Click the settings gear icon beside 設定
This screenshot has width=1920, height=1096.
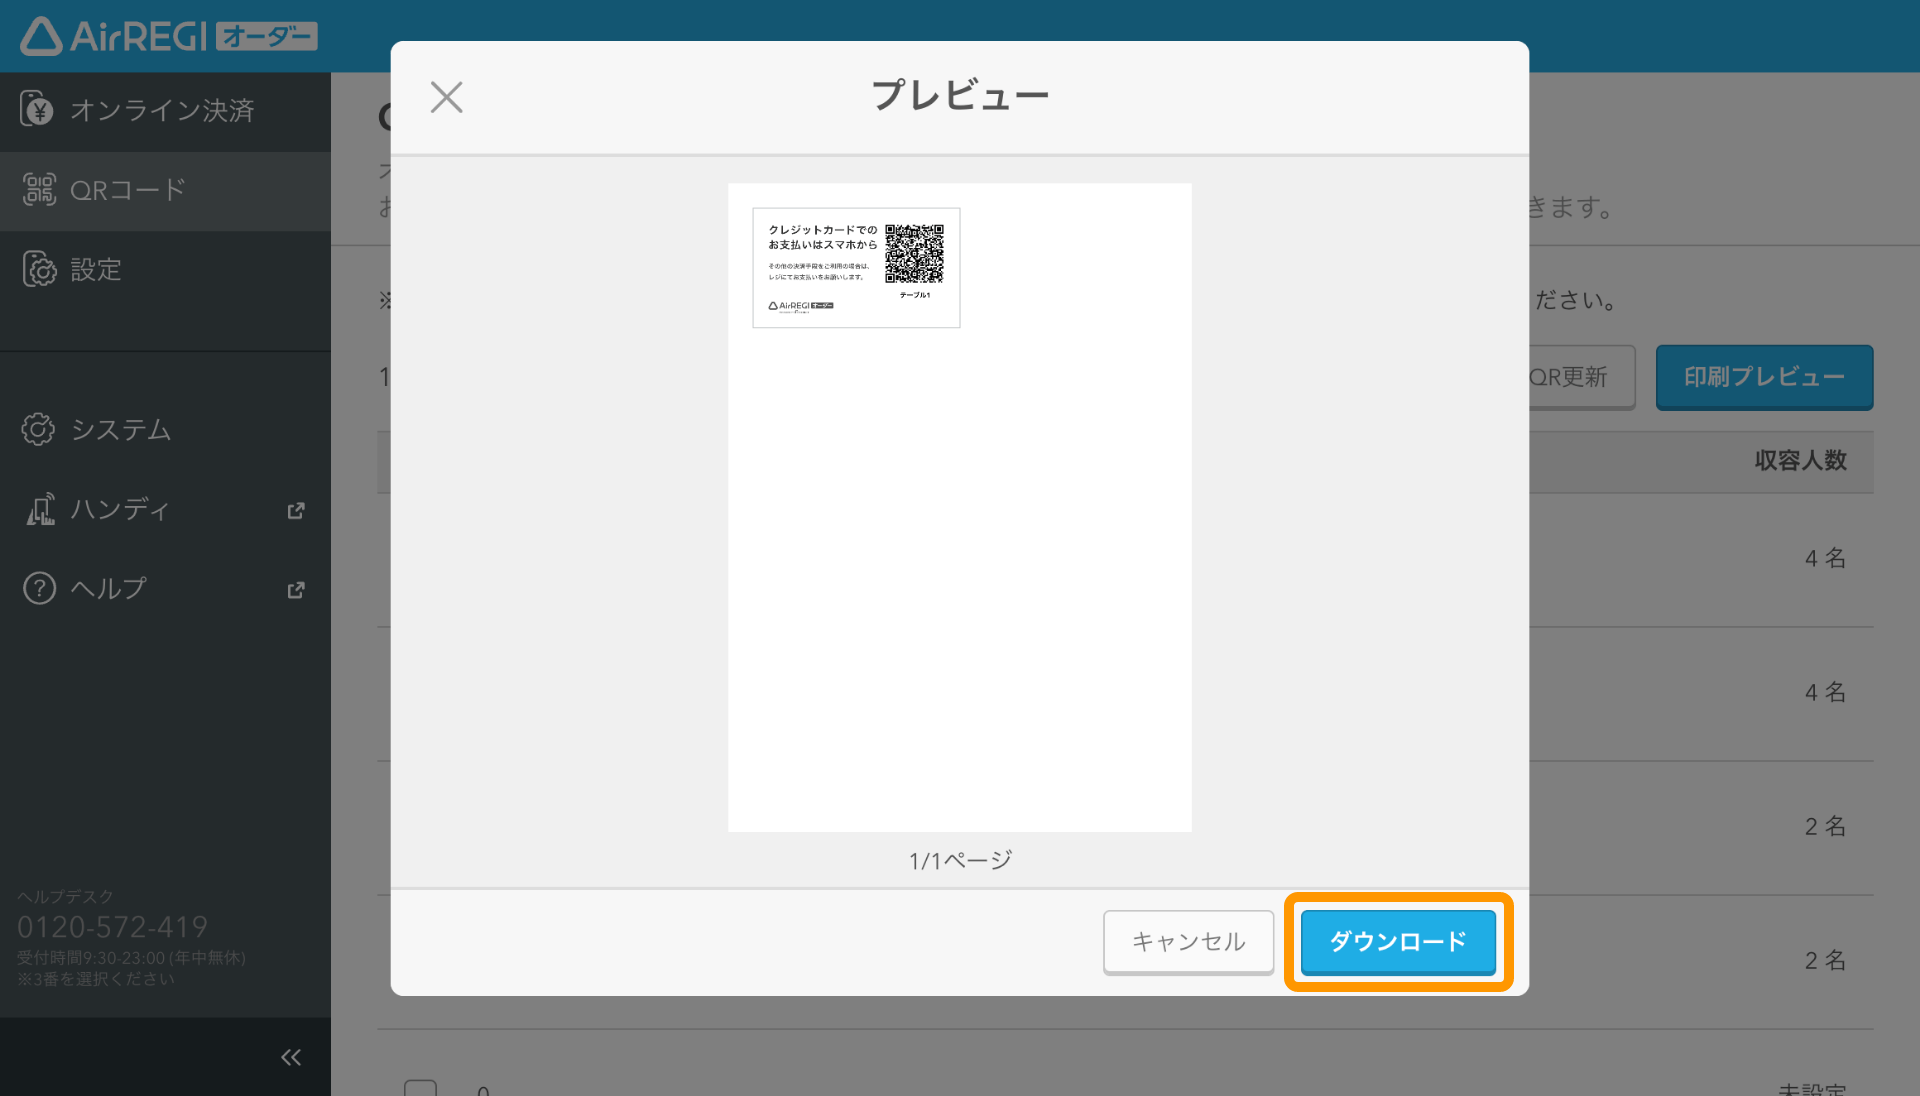pyautogui.click(x=39, y=269)
